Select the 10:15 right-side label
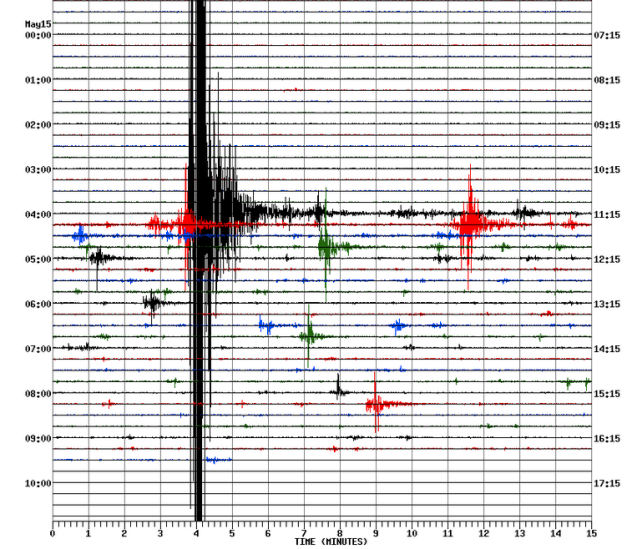Viewport: 632px width, 549px height. tap(607, 170)
